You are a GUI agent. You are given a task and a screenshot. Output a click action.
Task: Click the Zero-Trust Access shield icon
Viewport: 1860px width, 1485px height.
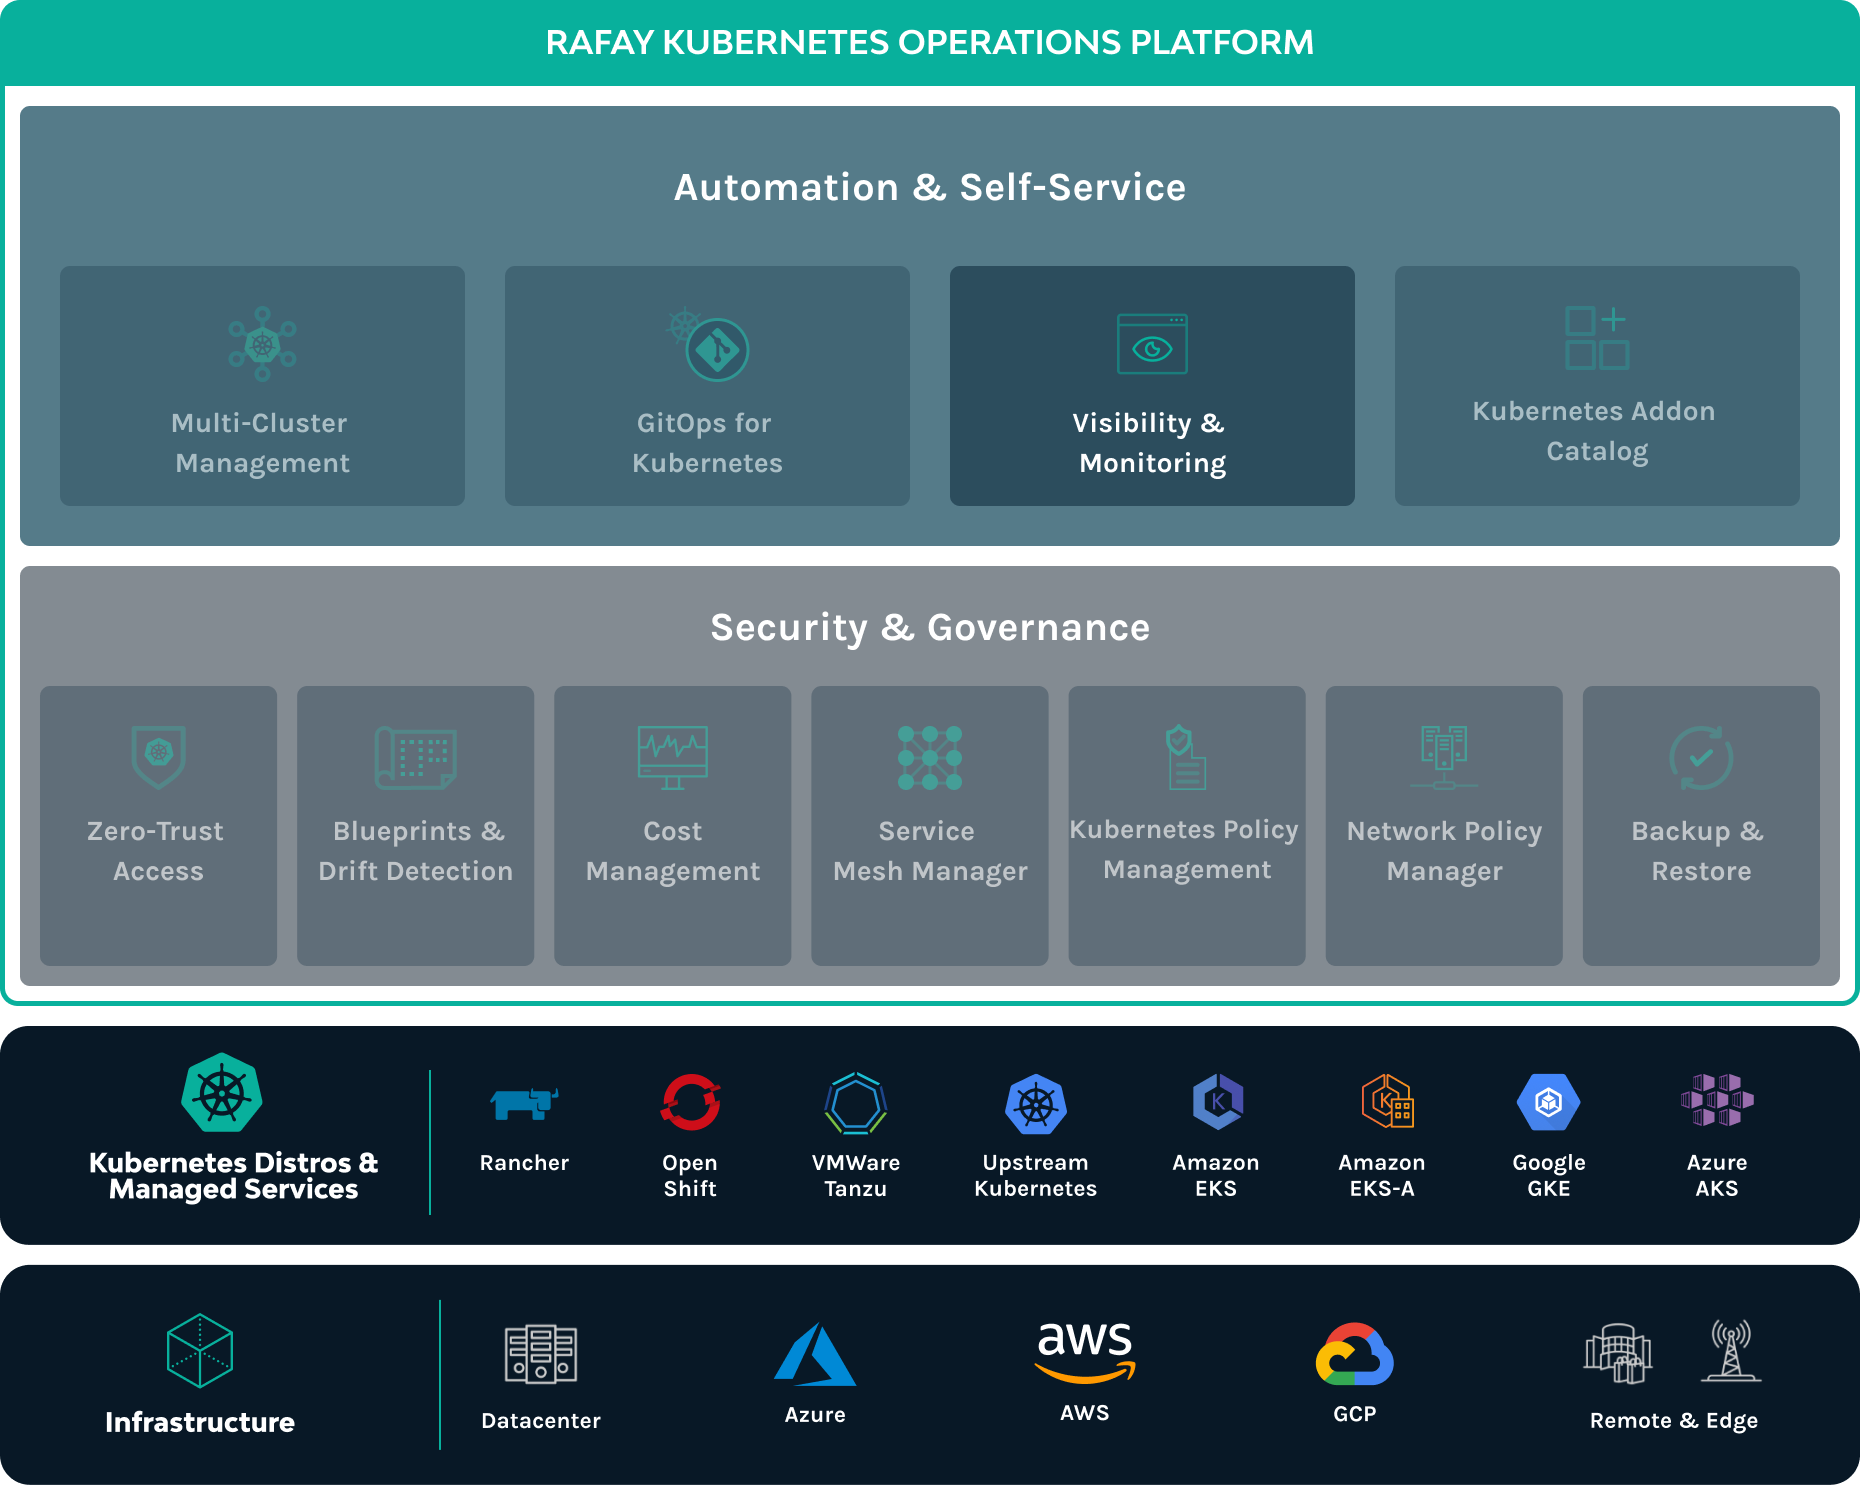click(x=159, y=757)
